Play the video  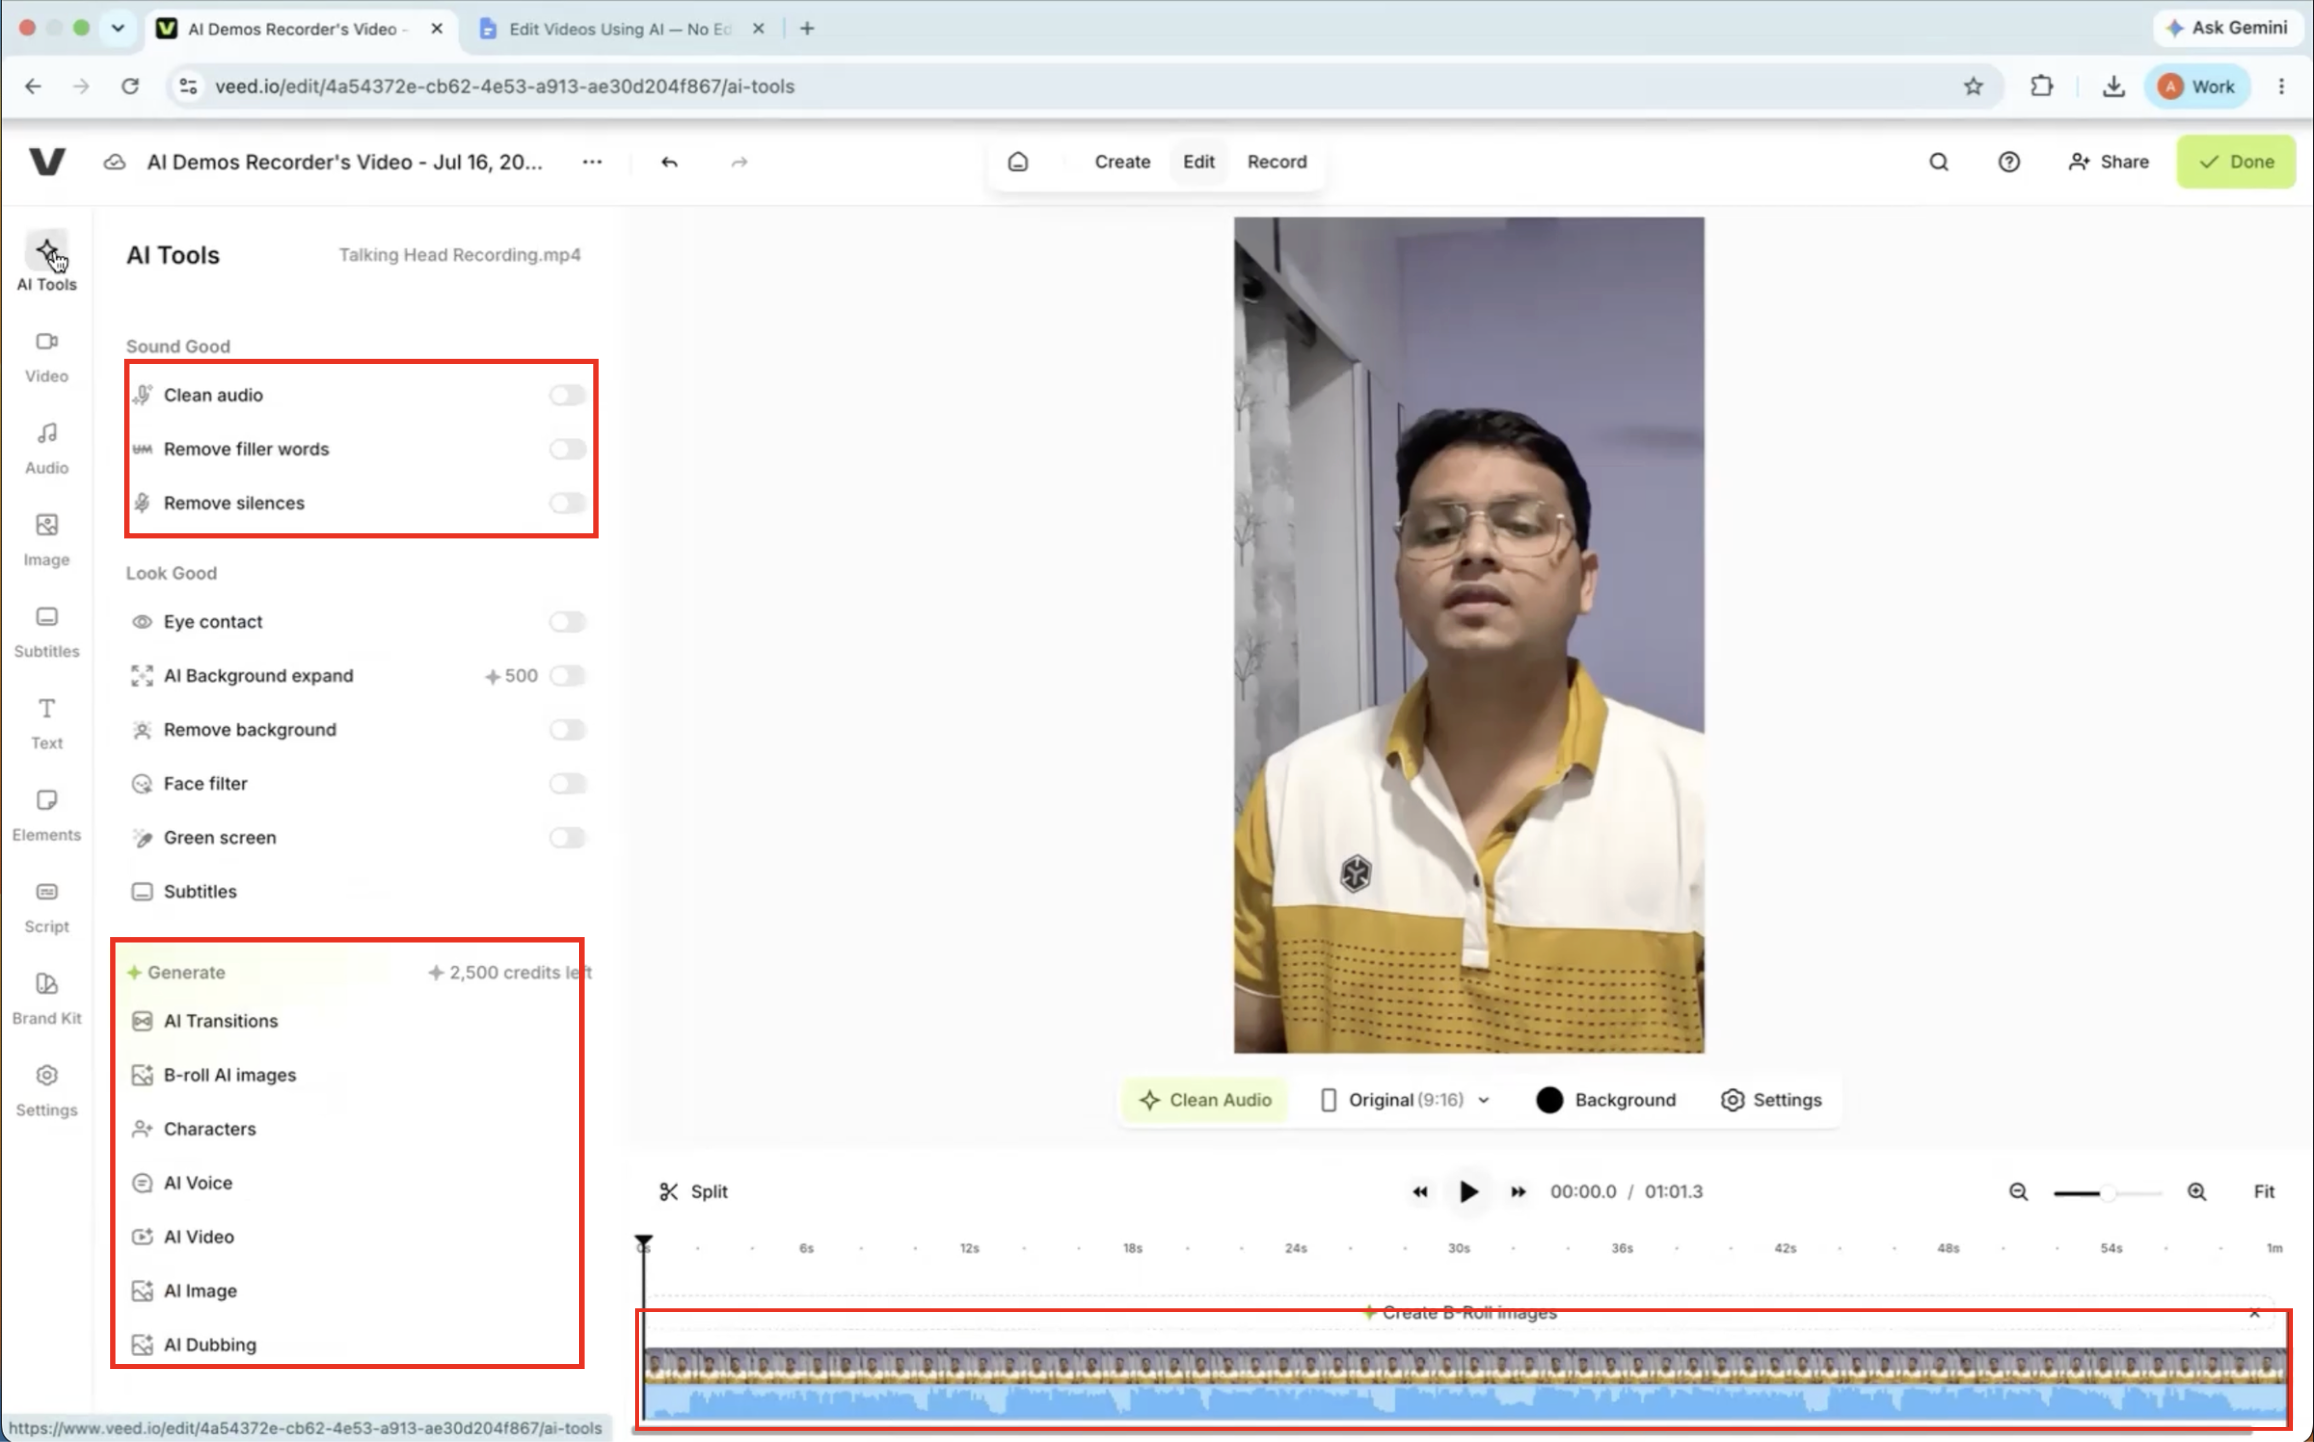coord(1468,1191)
